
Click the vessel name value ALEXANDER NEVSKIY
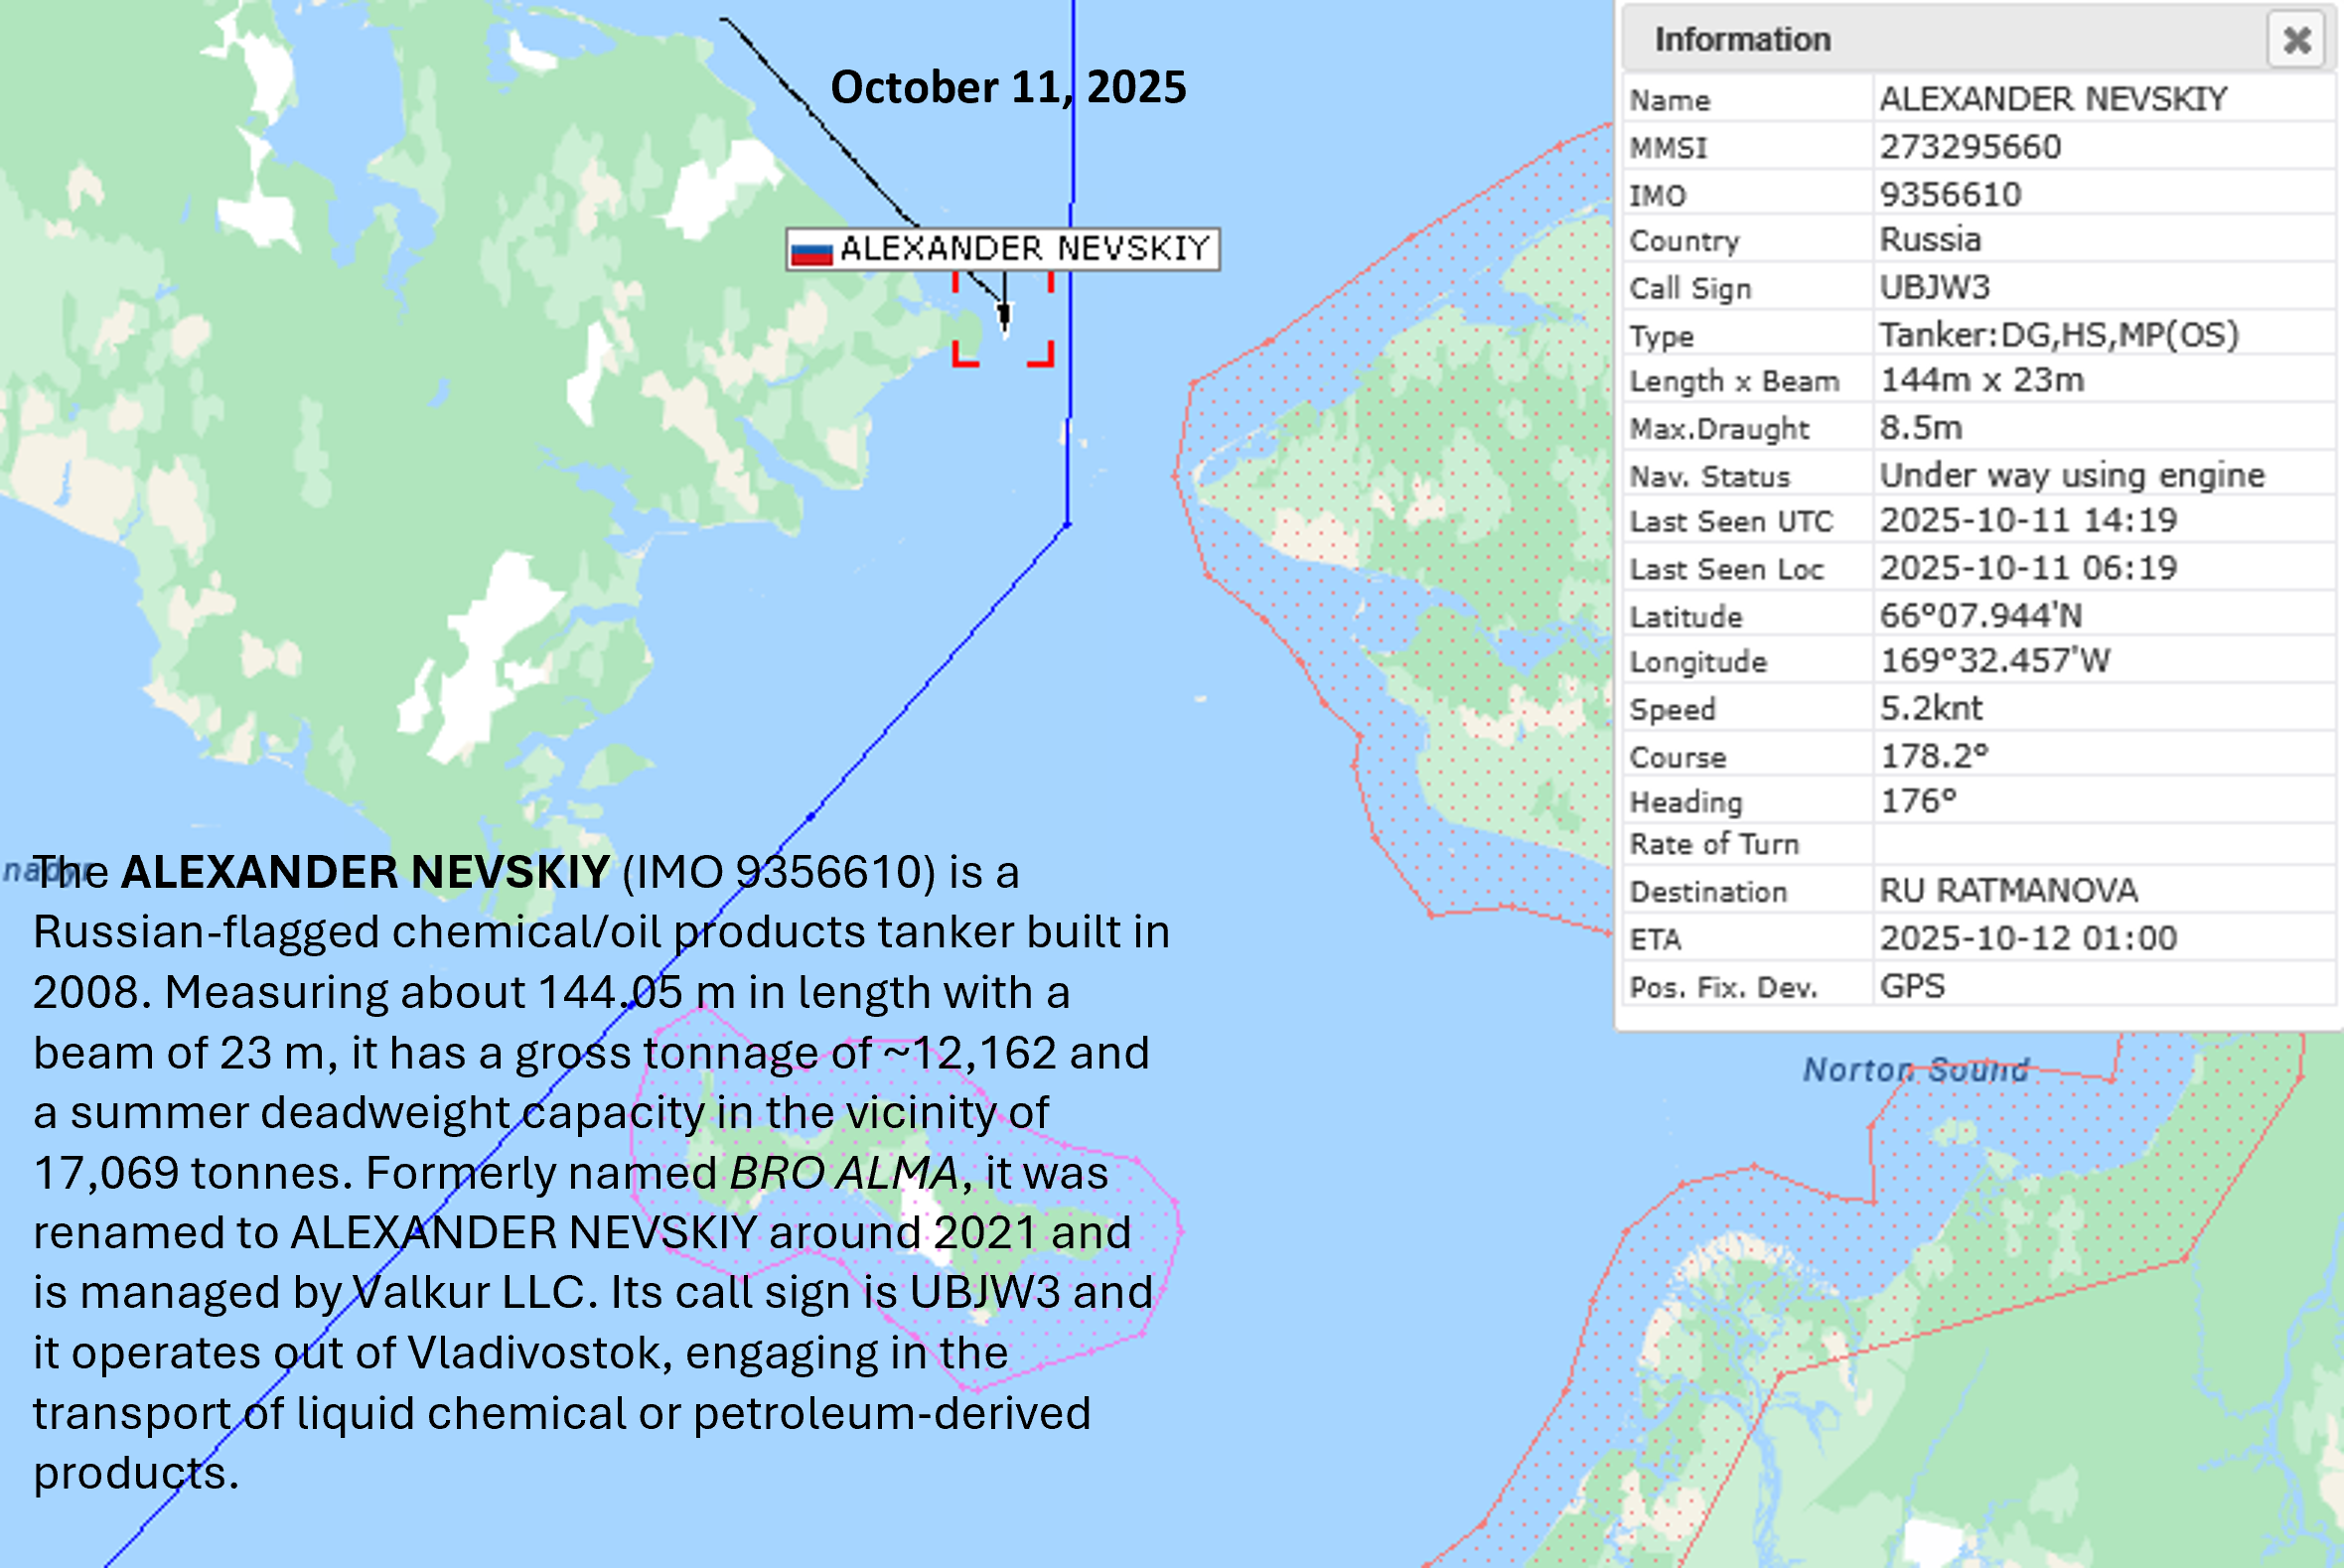2053,99
